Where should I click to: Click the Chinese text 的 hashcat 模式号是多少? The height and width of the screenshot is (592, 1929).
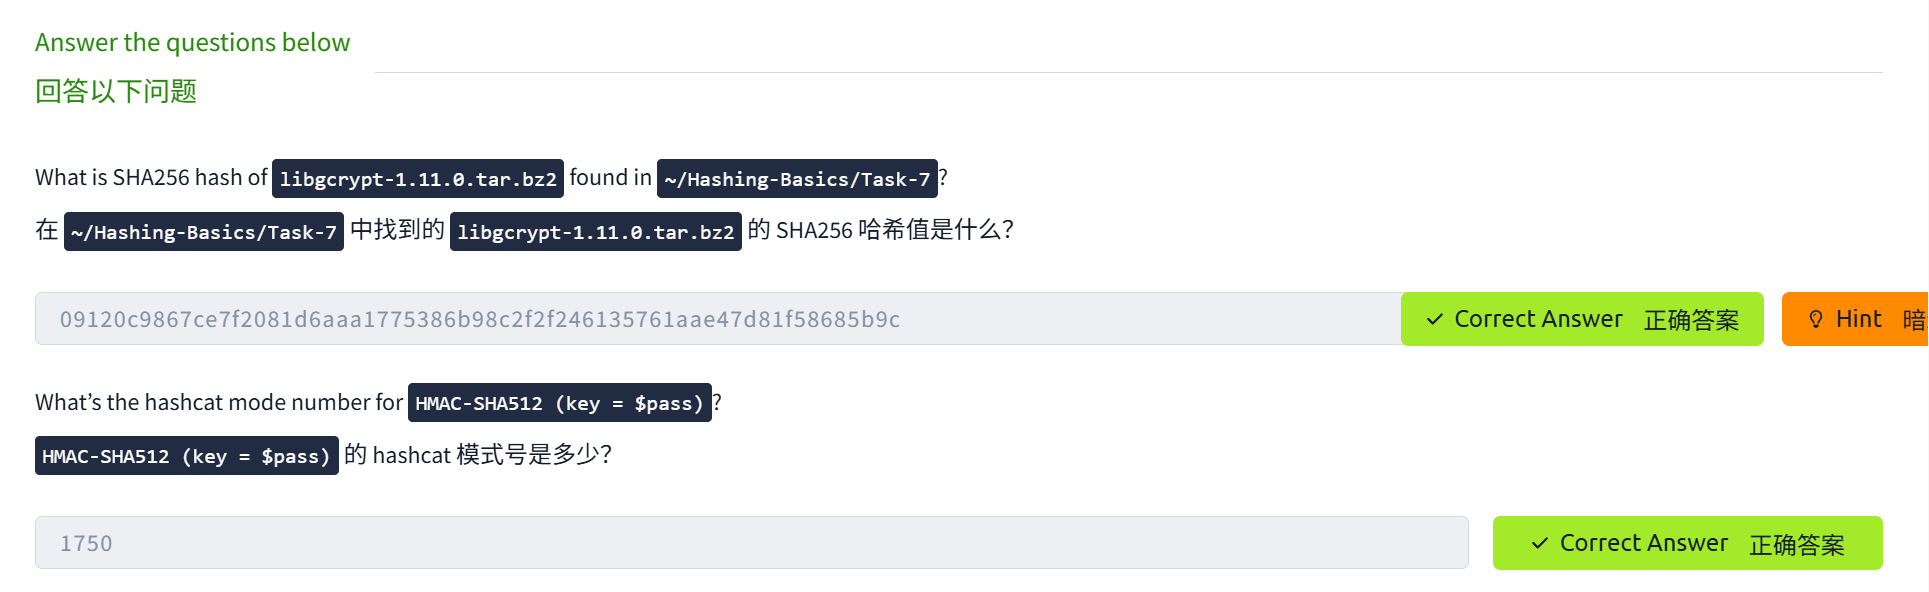pyautogui.click(x=478, y=455)
